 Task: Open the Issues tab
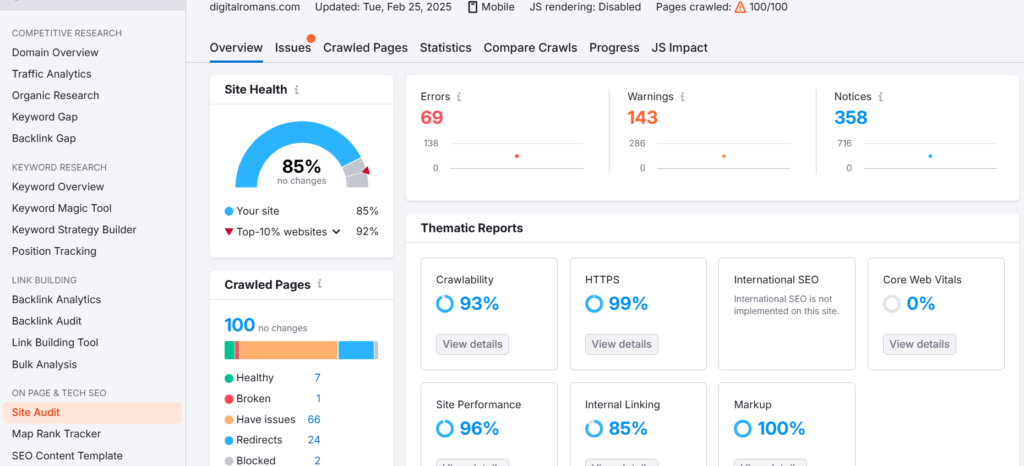coord(293,48)
